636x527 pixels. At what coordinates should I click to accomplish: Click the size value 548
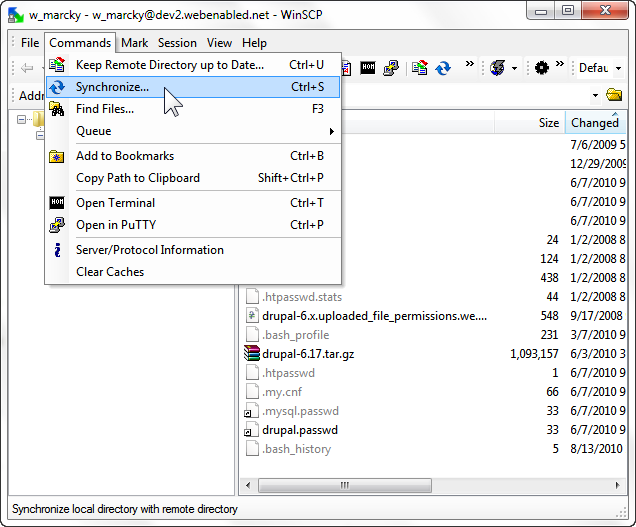click(x=550, y=316)
